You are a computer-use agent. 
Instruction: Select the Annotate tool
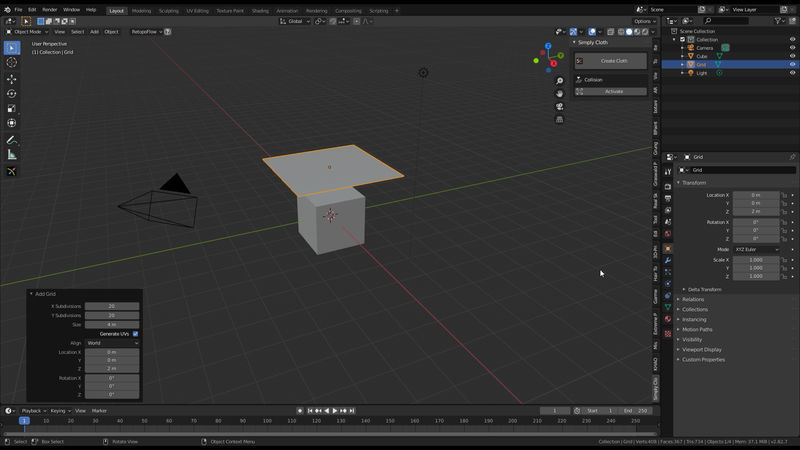12,140
